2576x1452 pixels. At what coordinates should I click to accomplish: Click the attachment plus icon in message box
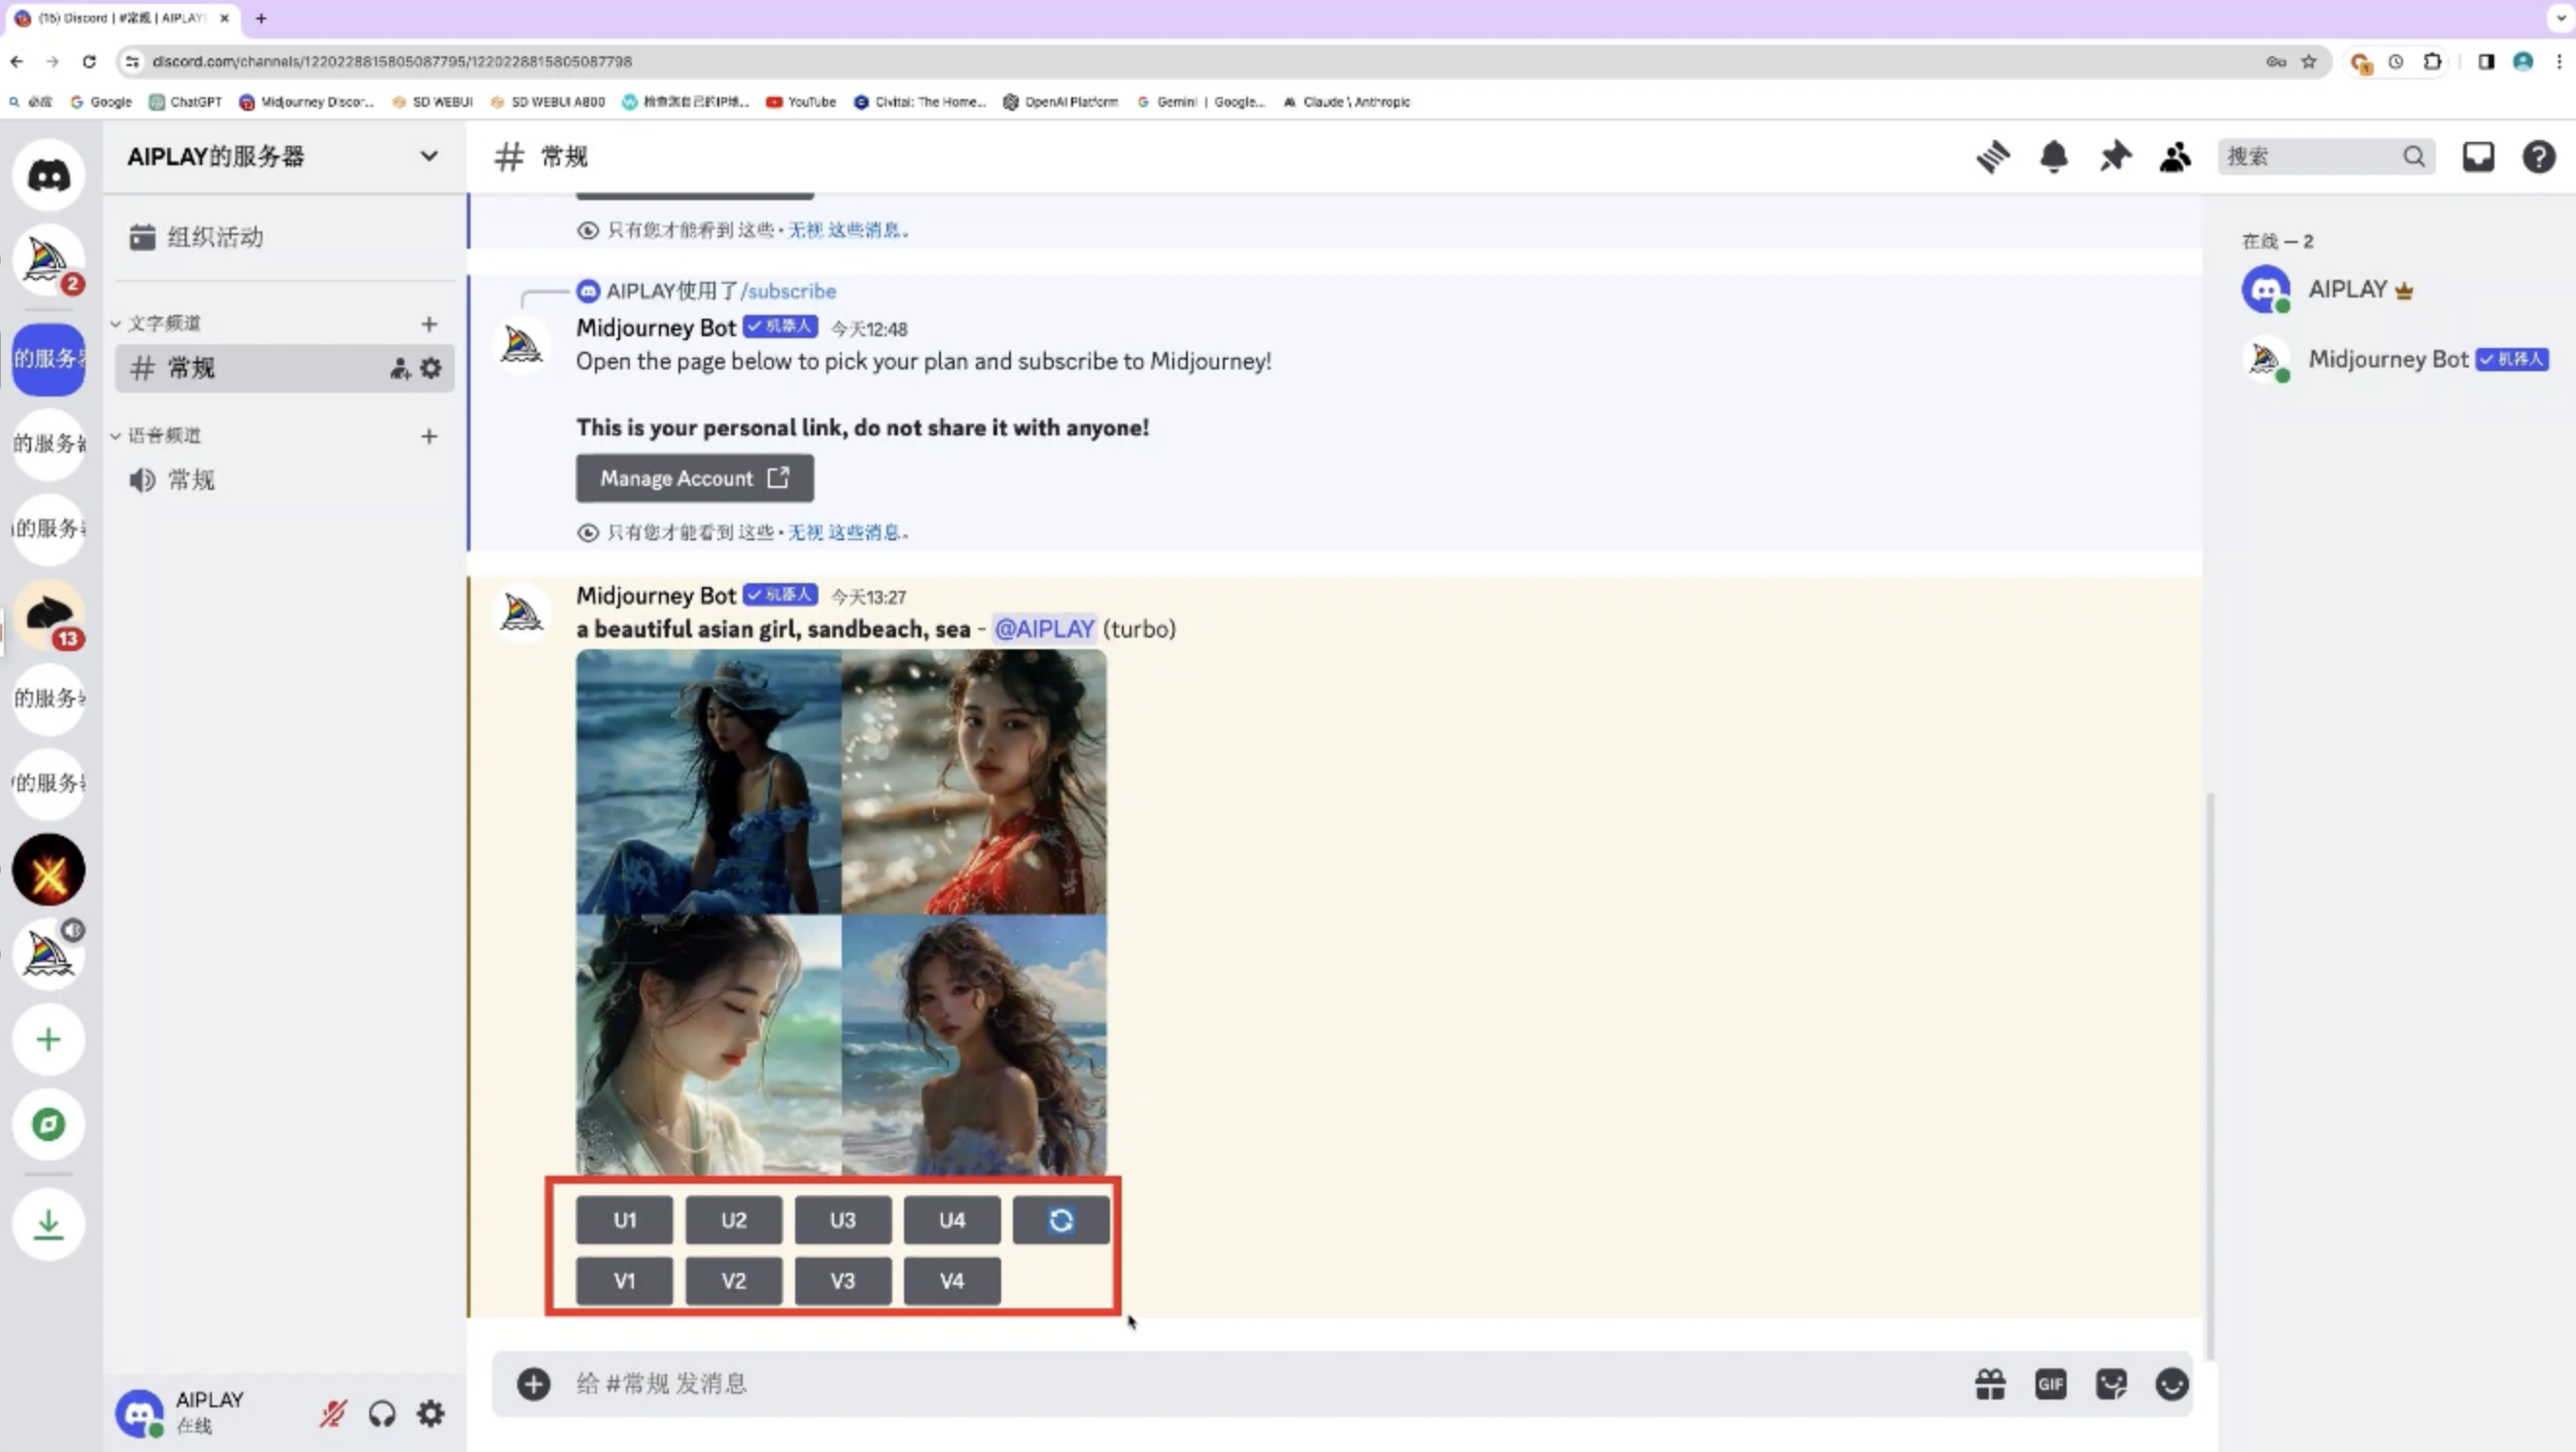tap(533, 1384)
